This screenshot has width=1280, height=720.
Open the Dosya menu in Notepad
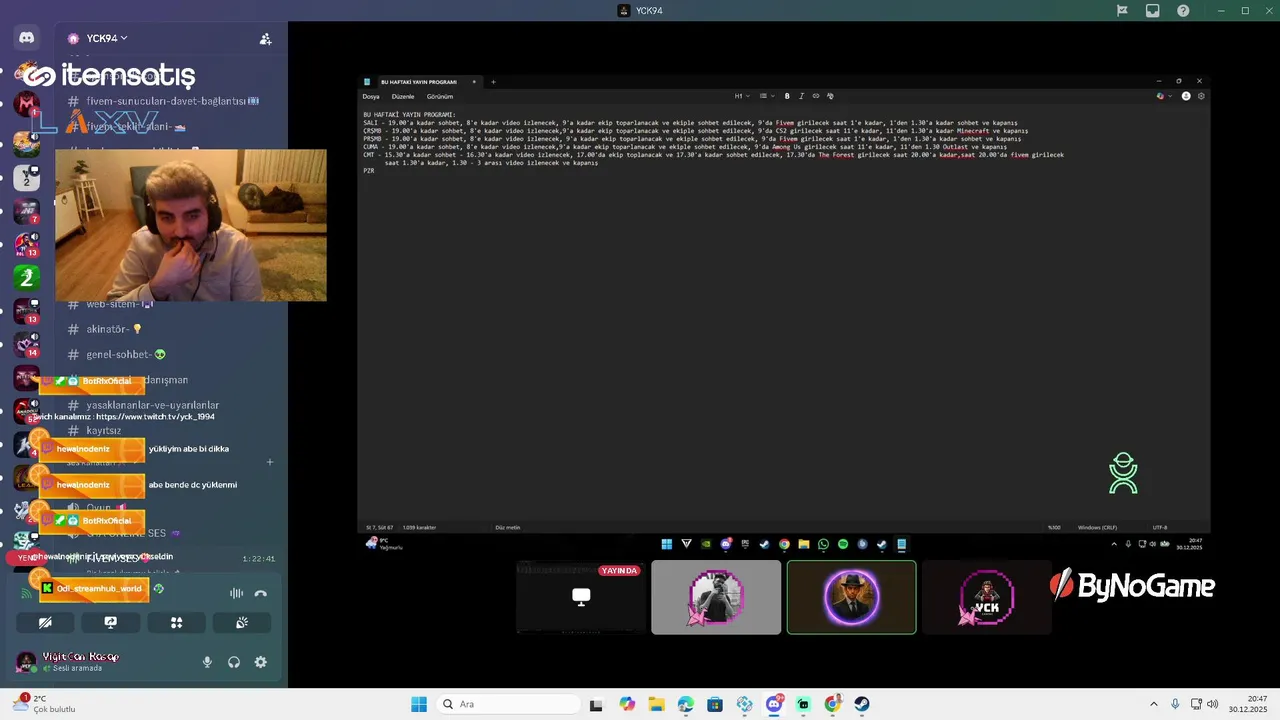[371, 97]
